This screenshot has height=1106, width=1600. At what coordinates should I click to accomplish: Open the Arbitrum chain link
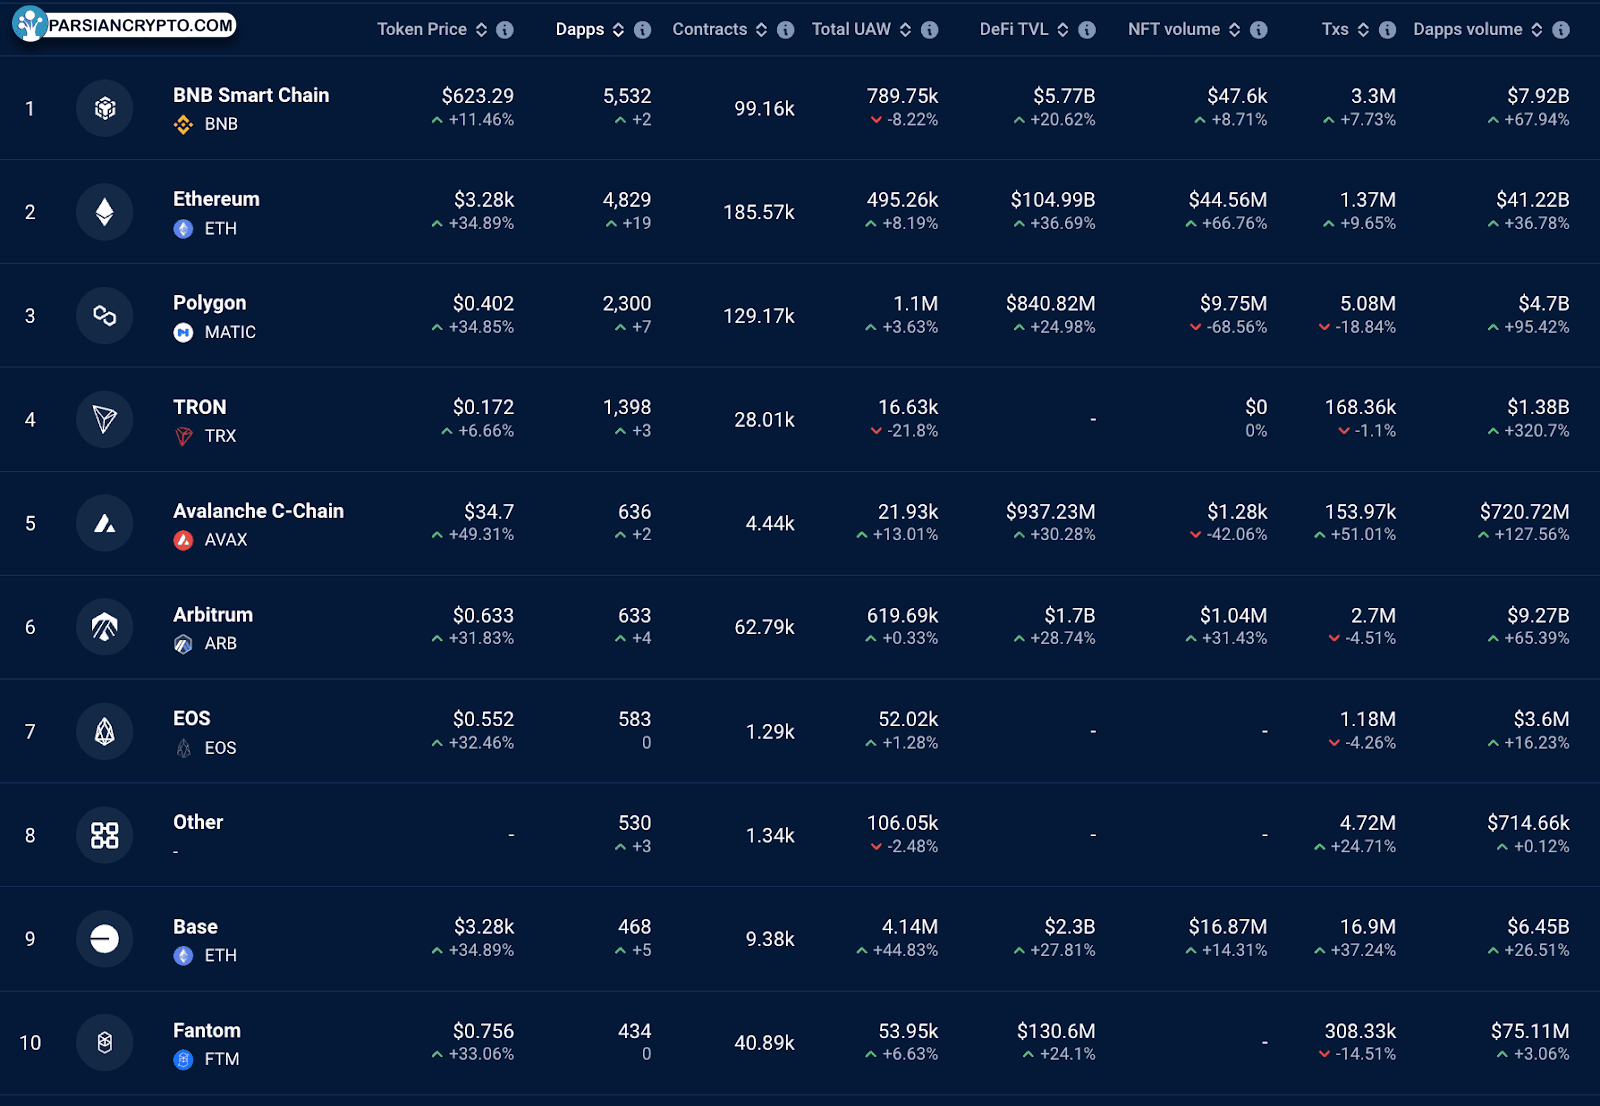[x=213, y=615]
